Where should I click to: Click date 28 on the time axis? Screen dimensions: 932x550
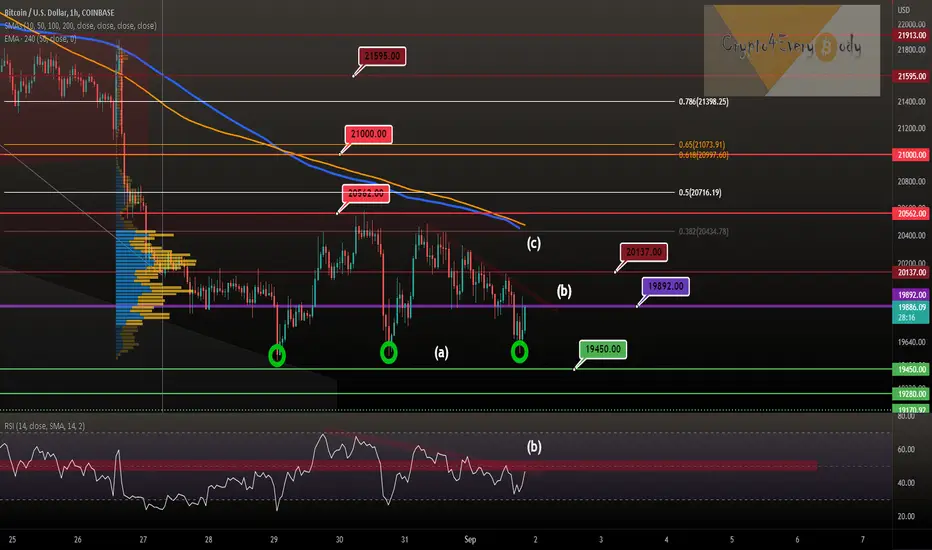click(208, 540)
